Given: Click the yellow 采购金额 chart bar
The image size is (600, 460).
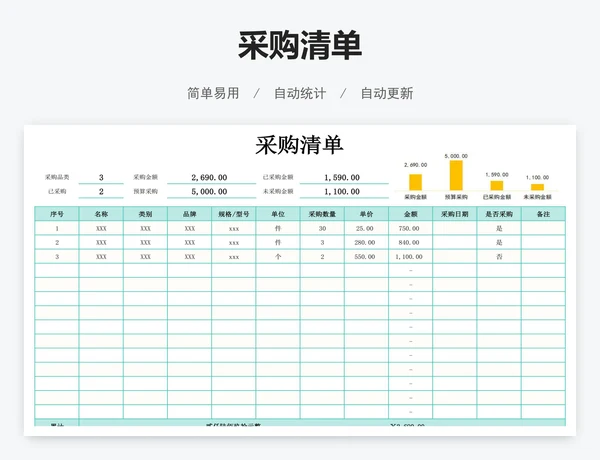Looking at the screenshot, I should click(416, 182).
